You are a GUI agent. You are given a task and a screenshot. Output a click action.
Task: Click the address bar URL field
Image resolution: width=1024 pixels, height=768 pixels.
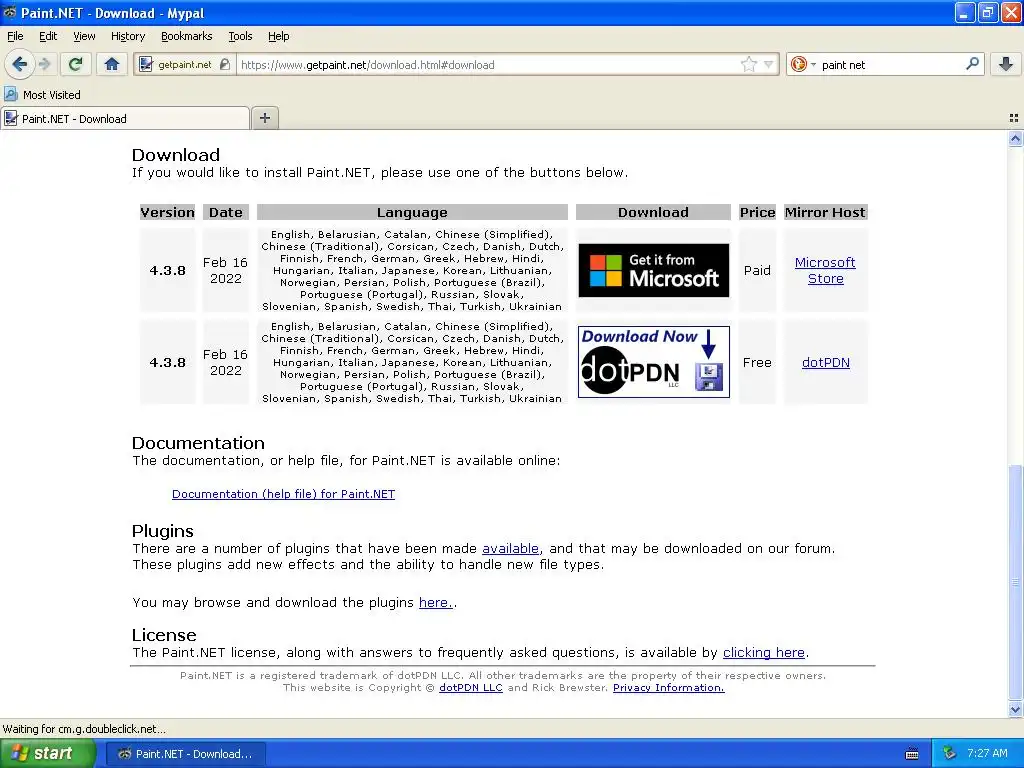tap(488, 65)
